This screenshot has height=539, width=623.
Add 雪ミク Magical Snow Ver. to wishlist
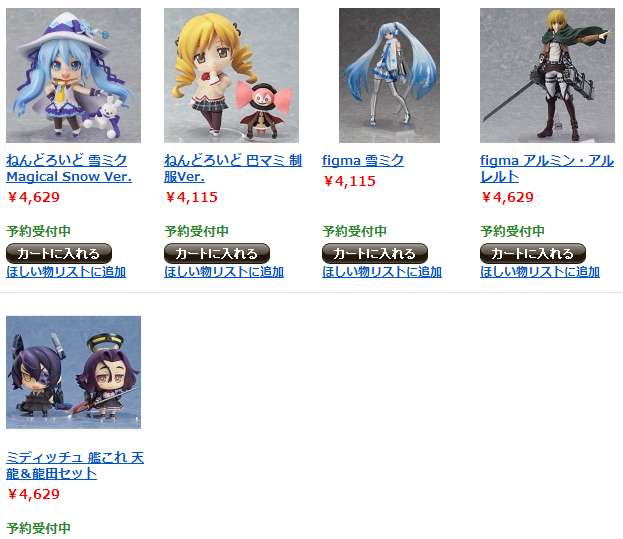coord(66,272)
